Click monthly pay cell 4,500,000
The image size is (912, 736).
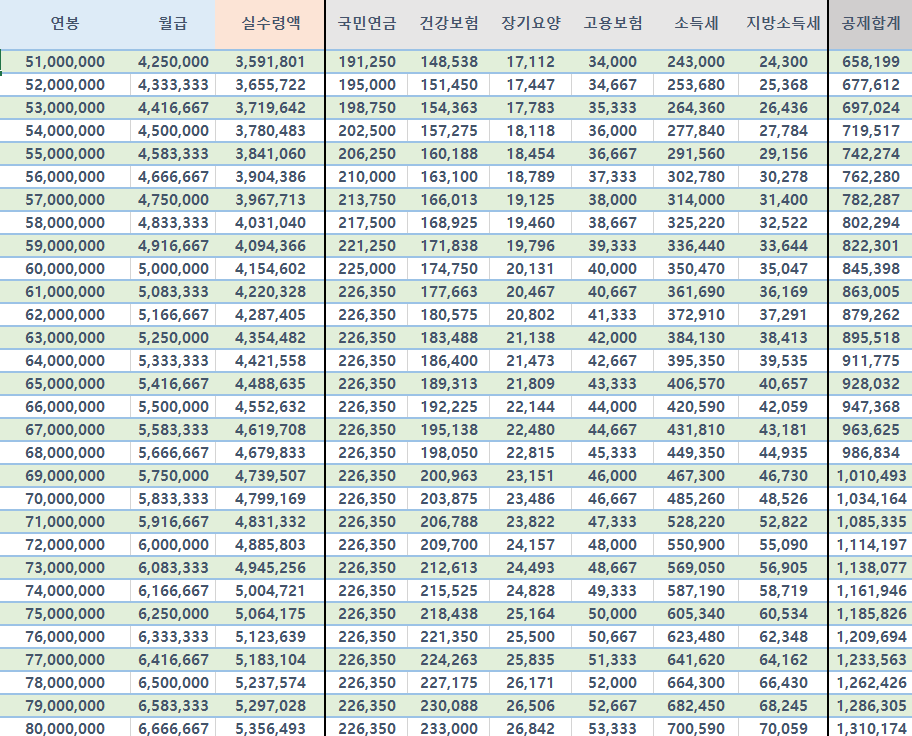pyautogui.click(x=173, y=131)
